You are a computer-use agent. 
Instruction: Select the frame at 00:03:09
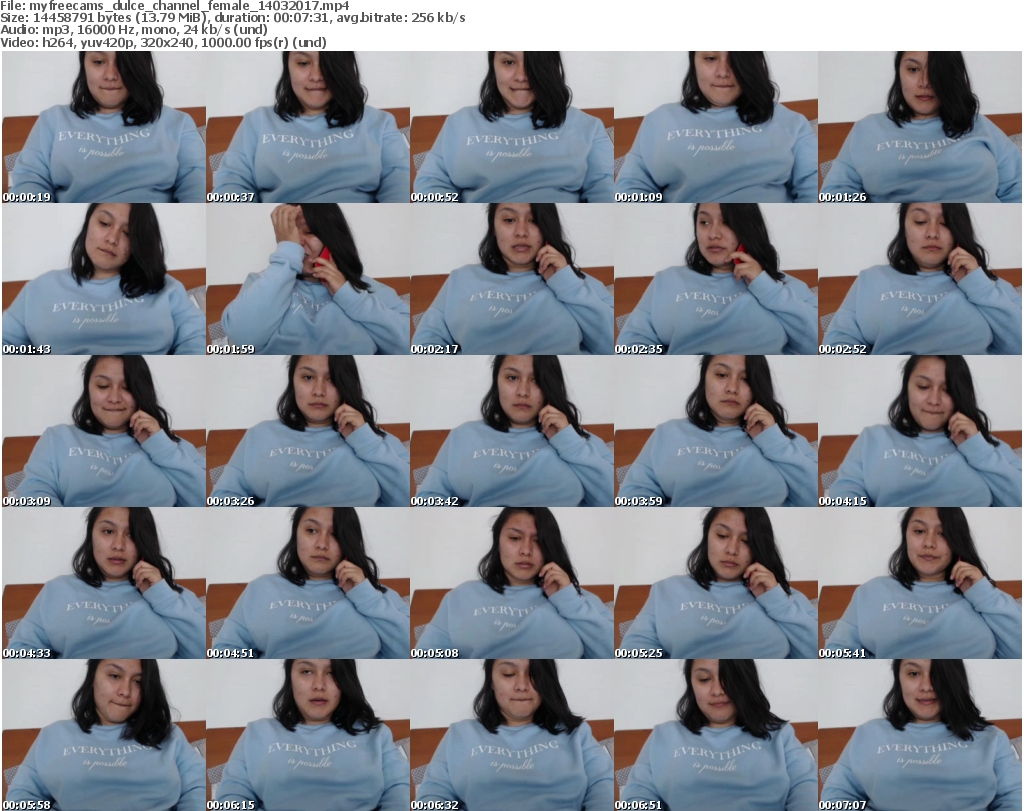point(103,431)
